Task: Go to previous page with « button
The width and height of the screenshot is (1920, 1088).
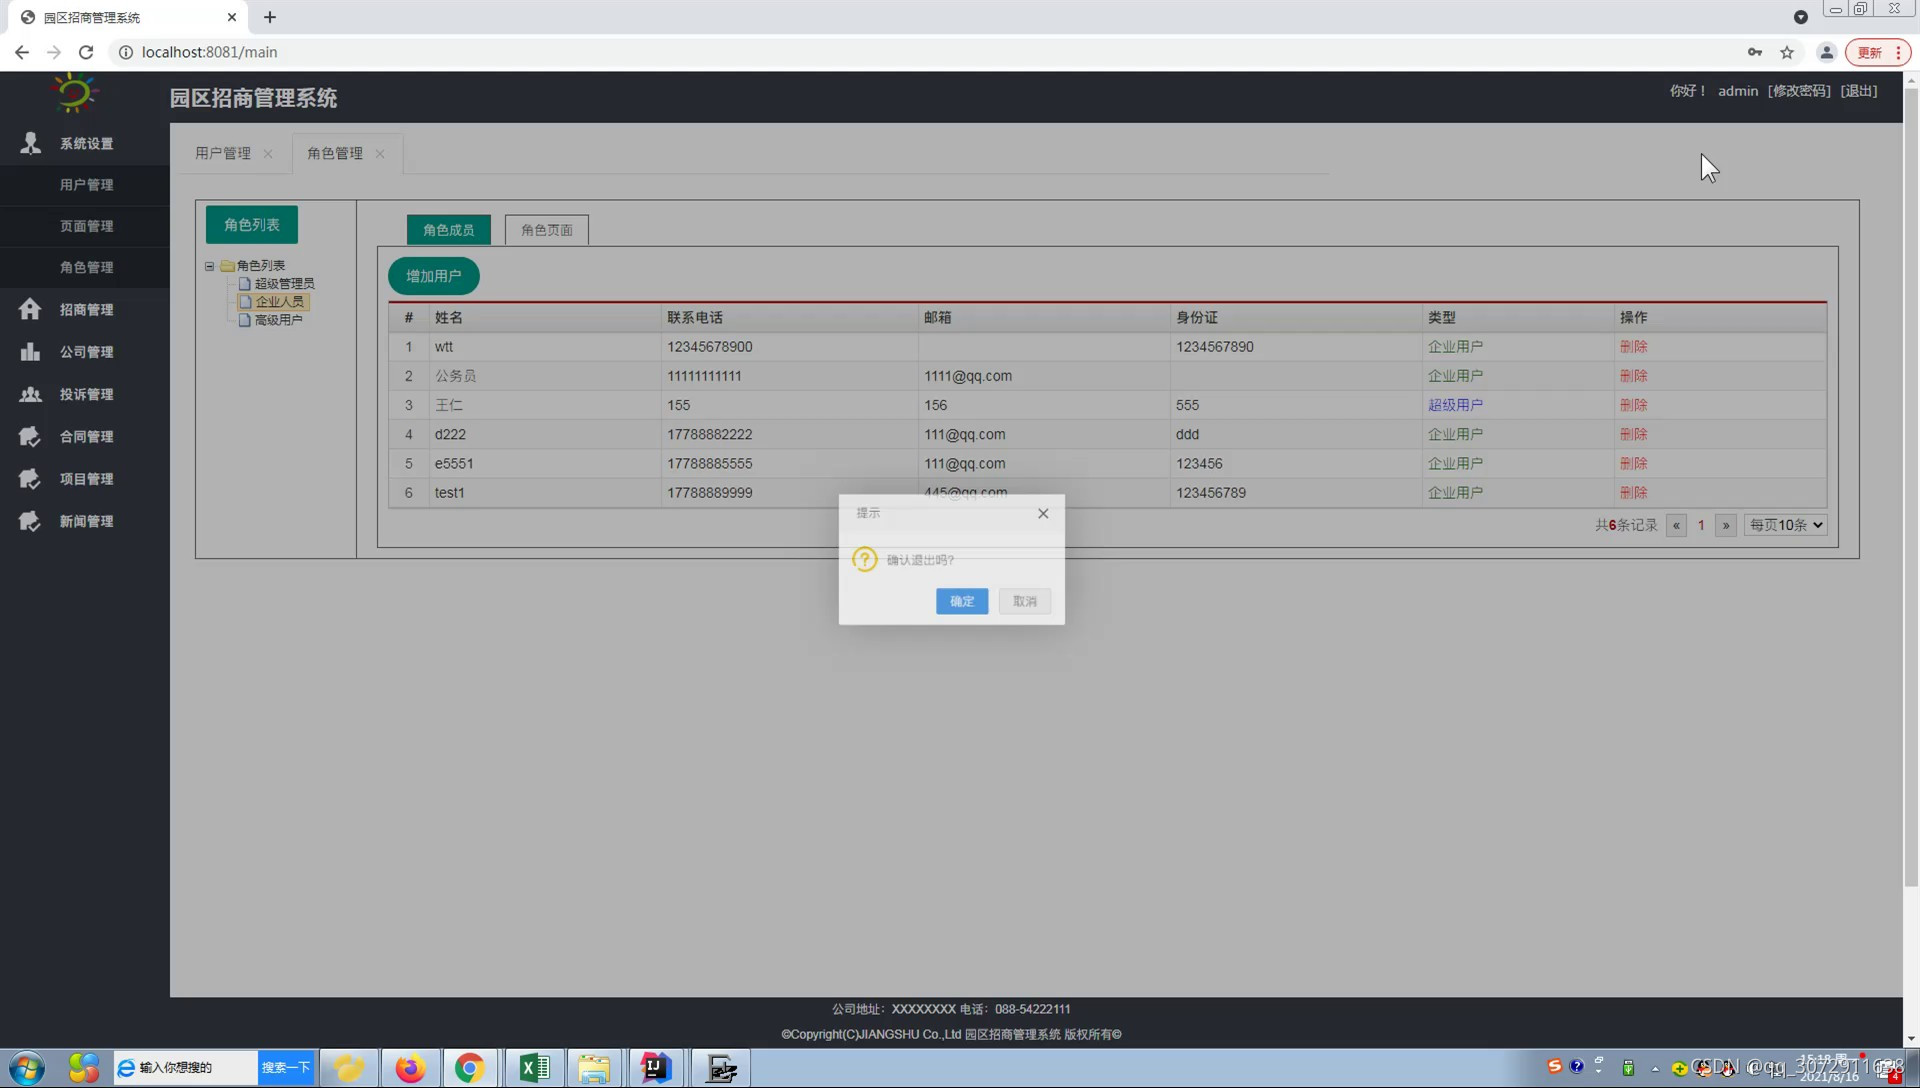Action: (x=1676, y=525)
